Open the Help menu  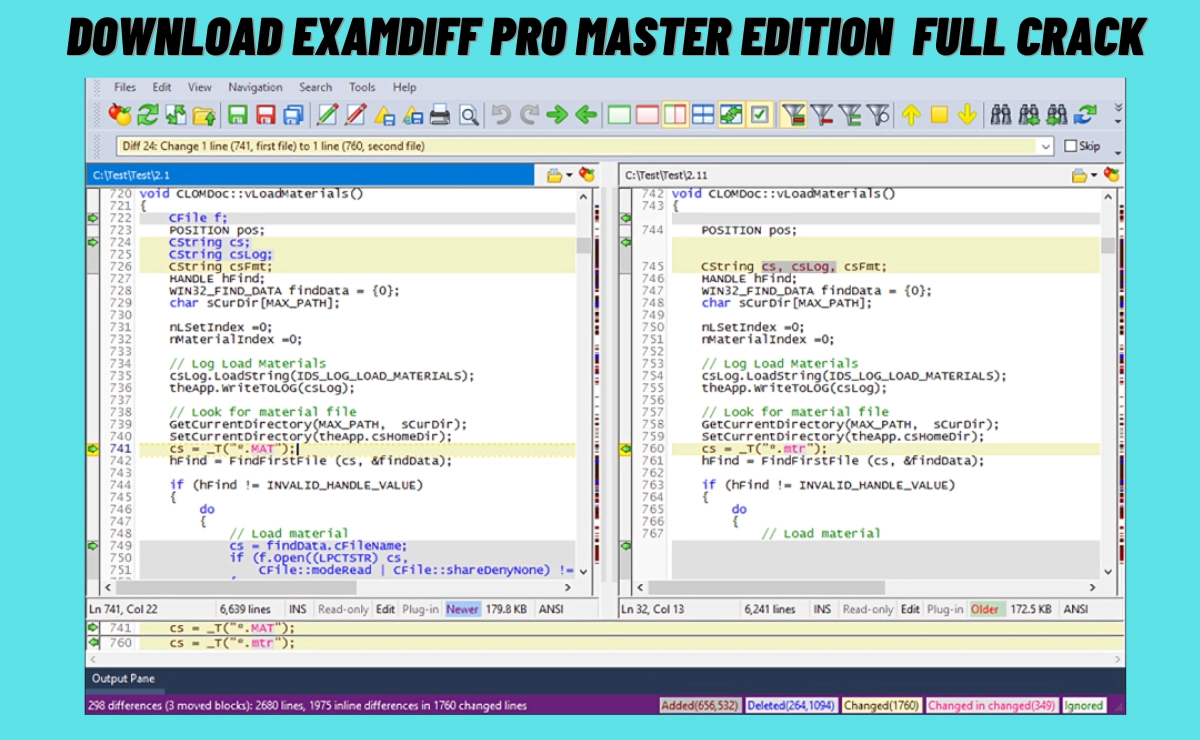405,87
